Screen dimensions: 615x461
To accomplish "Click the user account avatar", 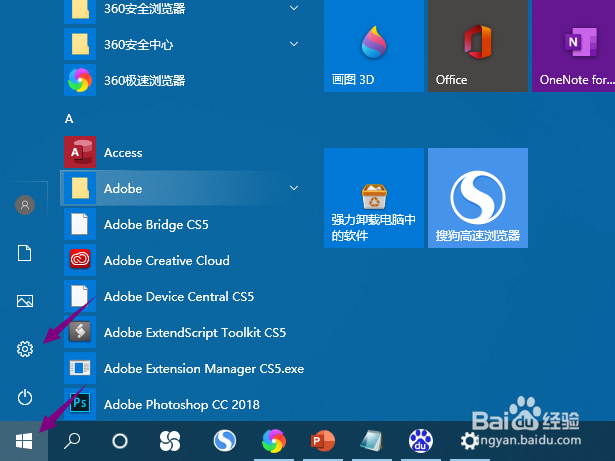I will click(x=25, y=205).
